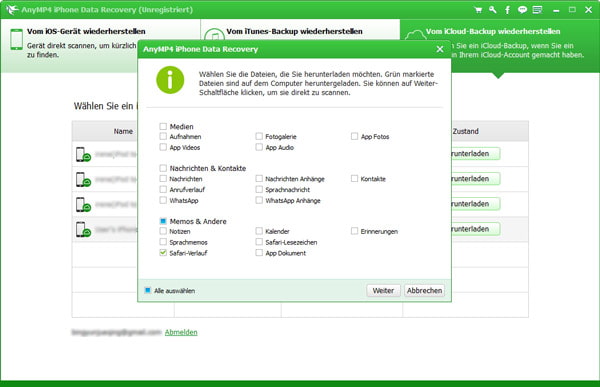
Task: Check the Anrufverlauf option
Action: (x=163, y=189)
